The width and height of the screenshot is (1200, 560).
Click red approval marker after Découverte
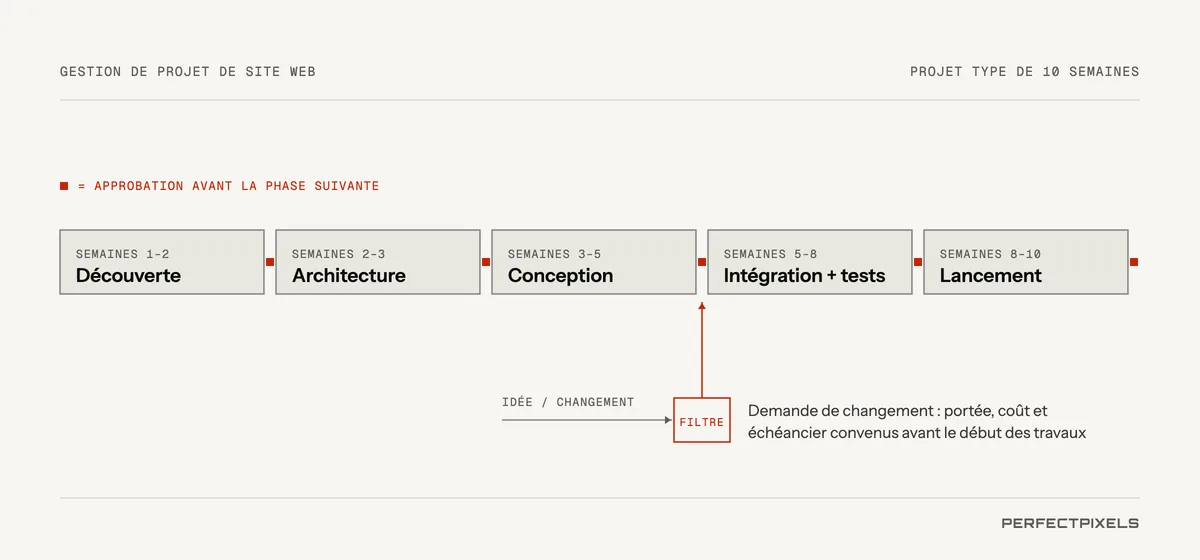(x=270, y=262)
